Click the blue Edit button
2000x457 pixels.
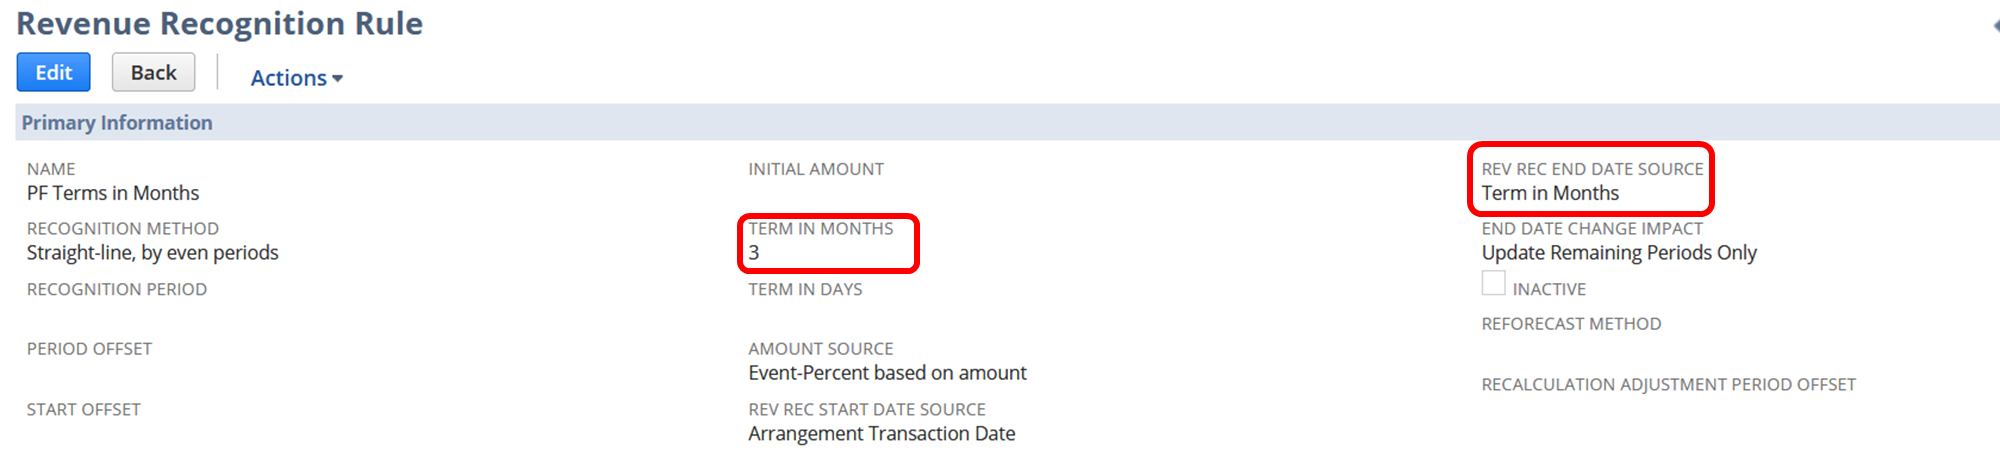pos(54,72)
